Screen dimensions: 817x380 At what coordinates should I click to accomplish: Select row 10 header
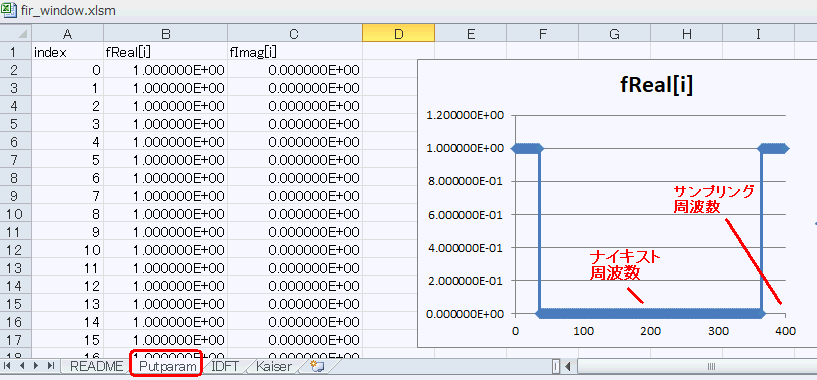pyautogui.click(x=16, y=214)
